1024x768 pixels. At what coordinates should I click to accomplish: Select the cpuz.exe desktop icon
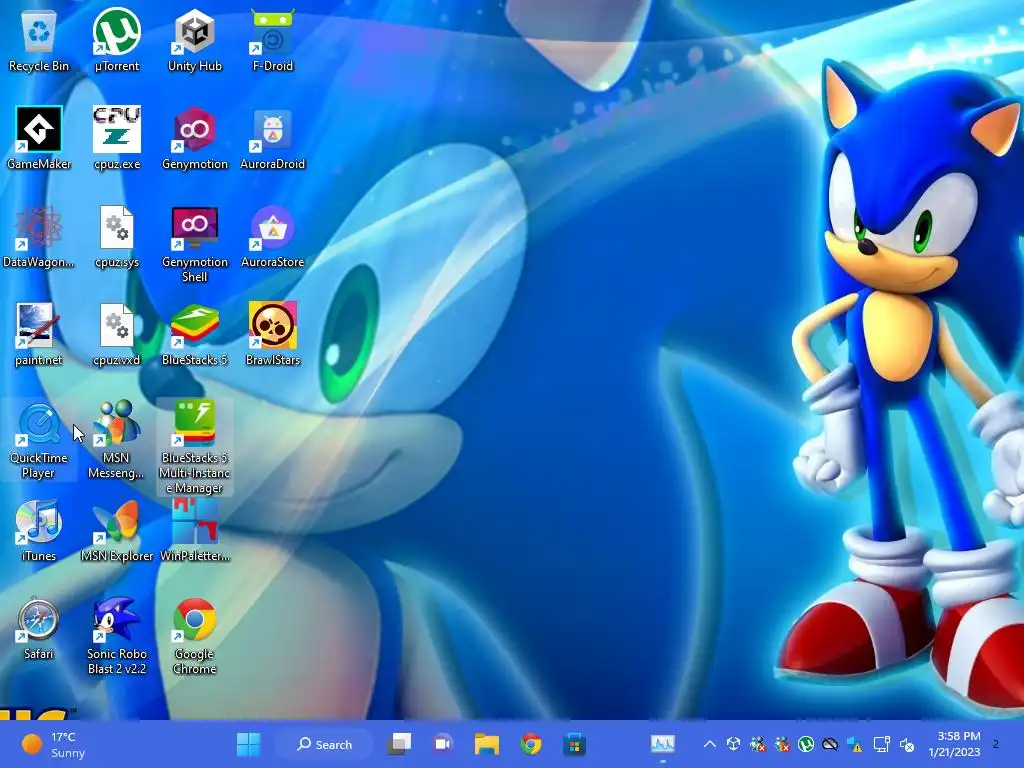tap(117, 138)
